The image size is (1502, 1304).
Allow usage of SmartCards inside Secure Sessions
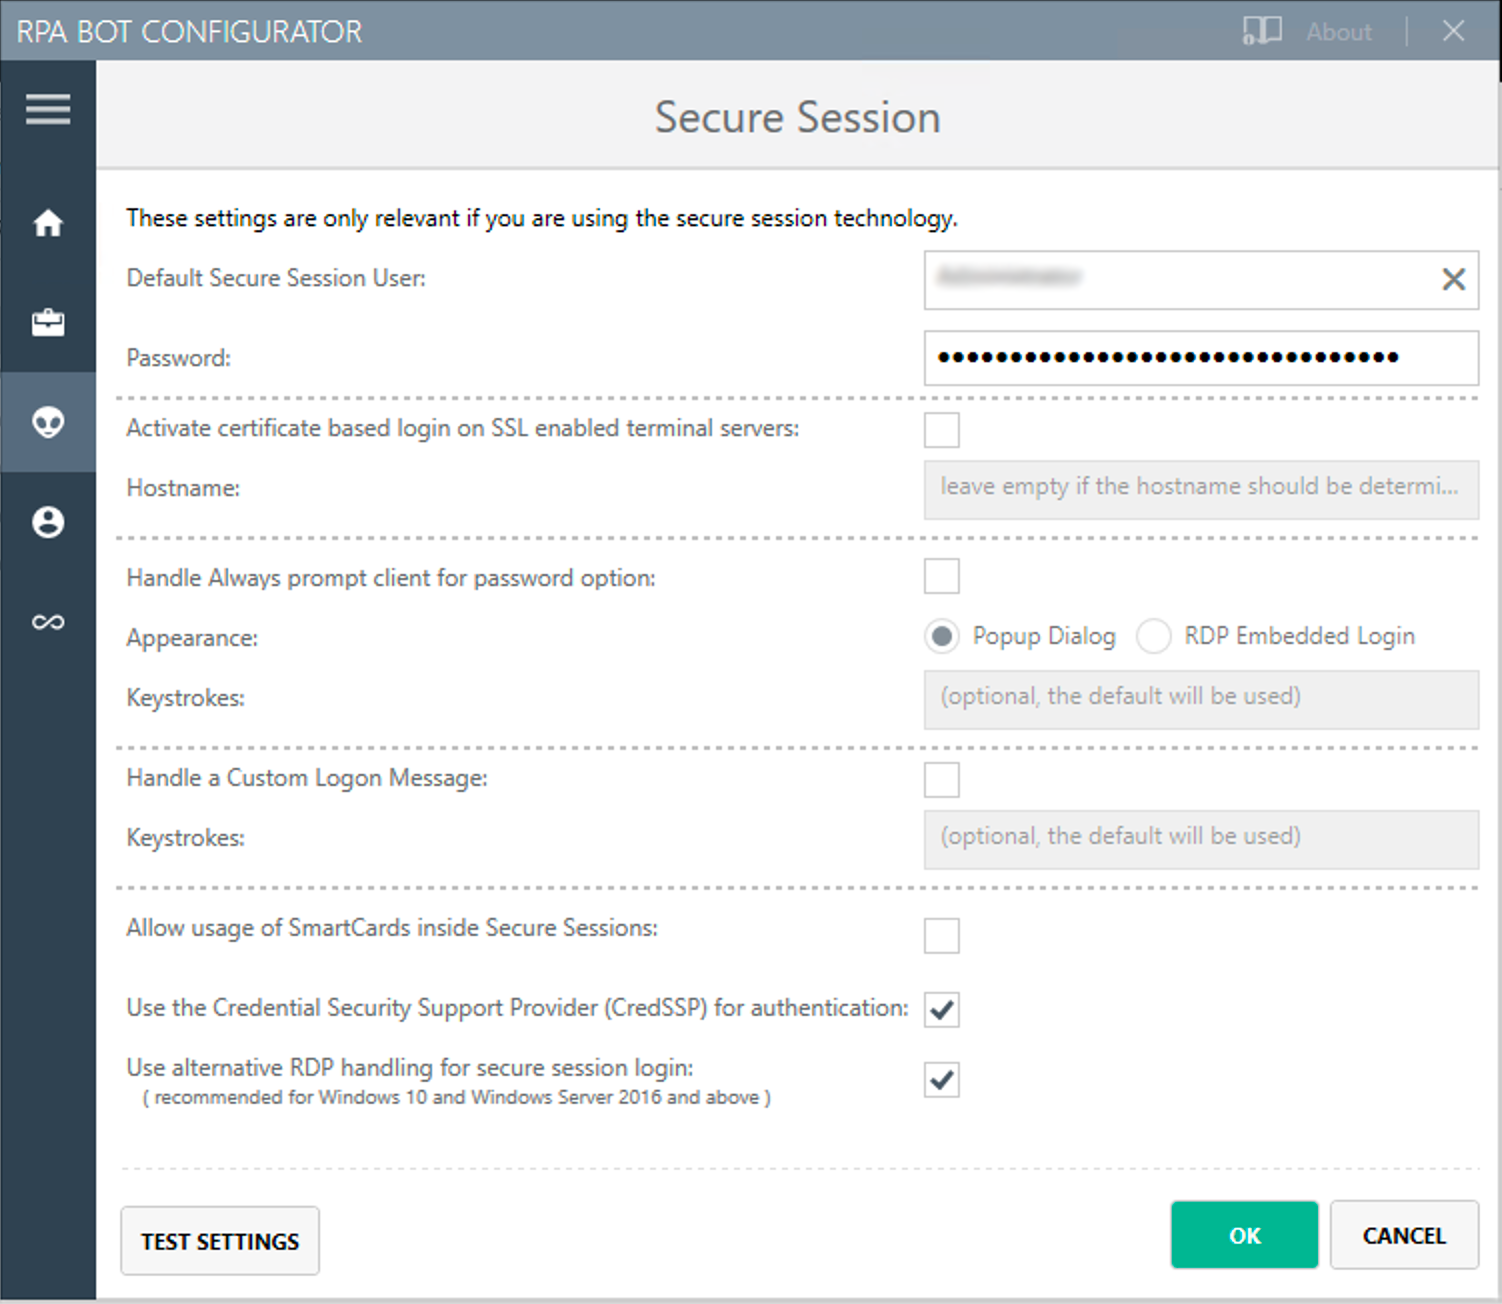941,935
